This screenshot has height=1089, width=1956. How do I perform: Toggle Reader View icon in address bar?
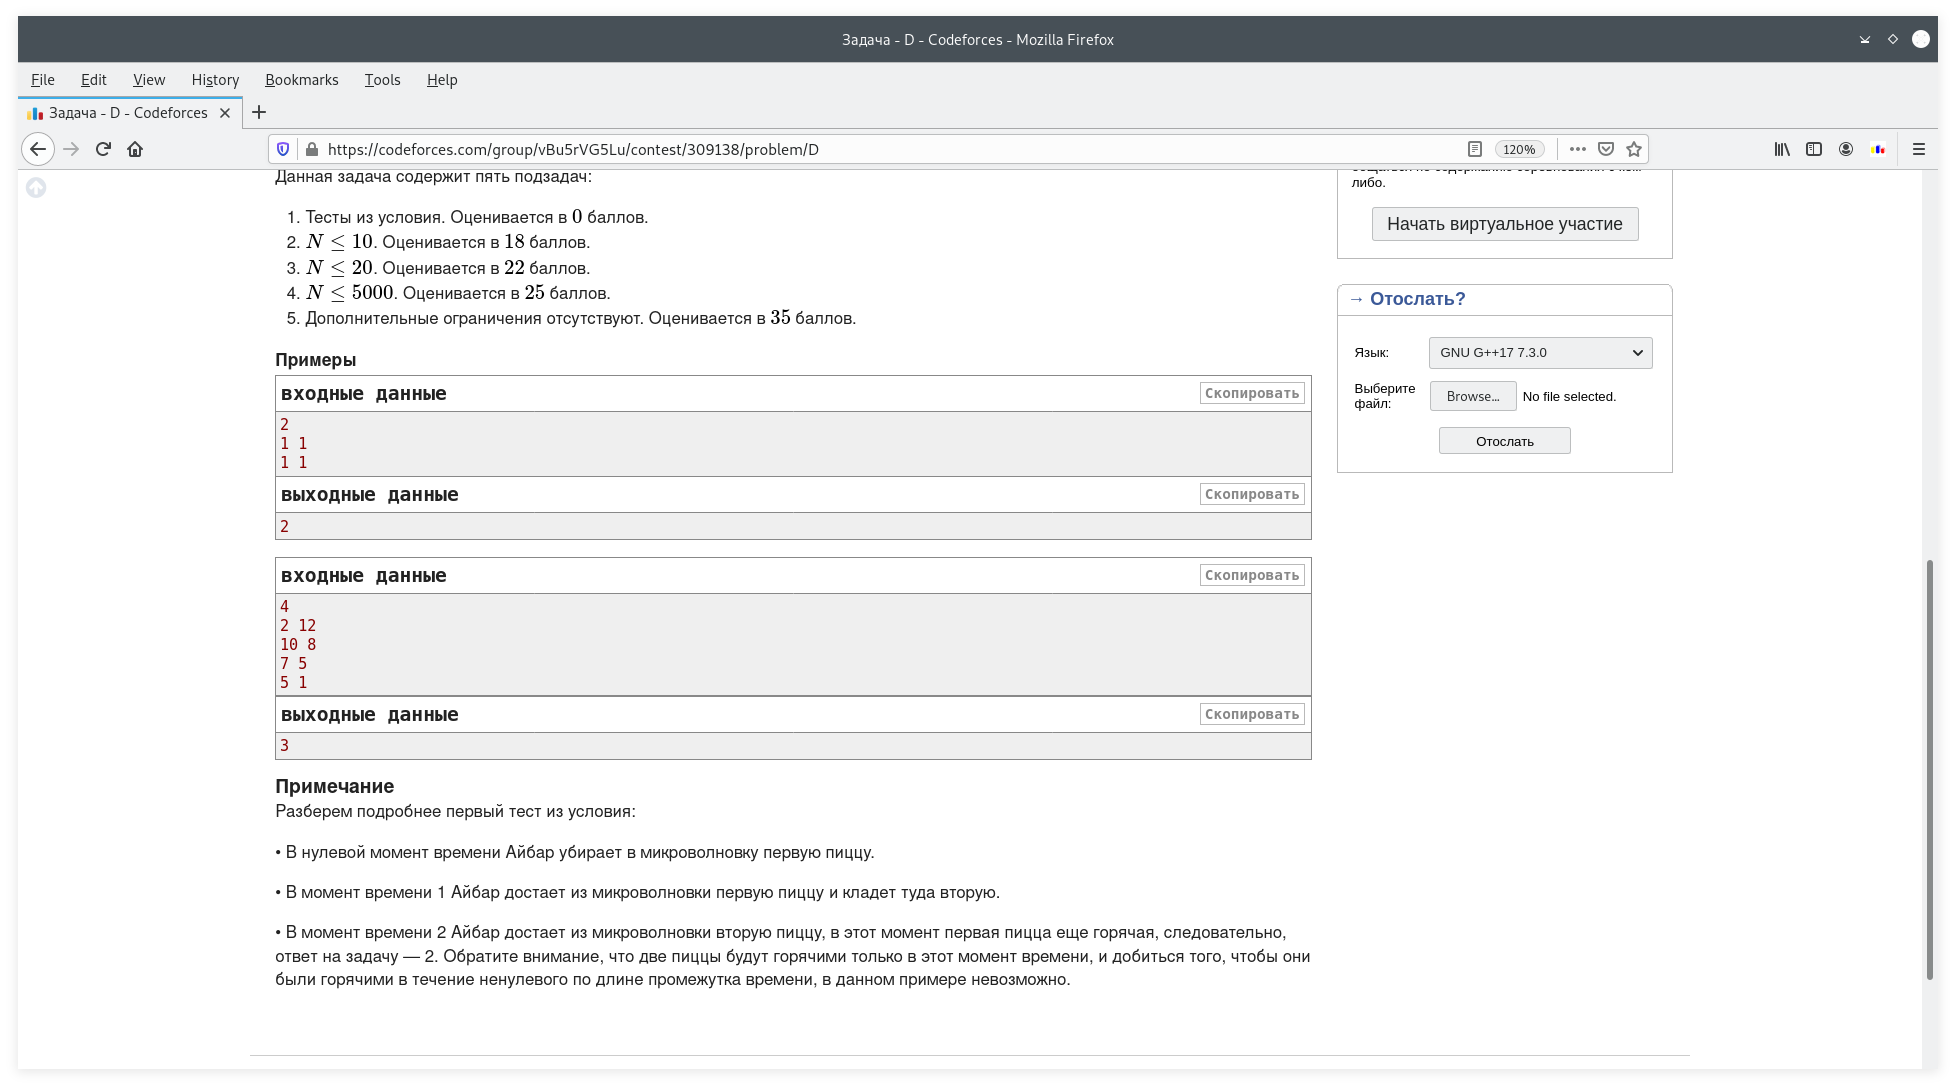(1474, 149)
